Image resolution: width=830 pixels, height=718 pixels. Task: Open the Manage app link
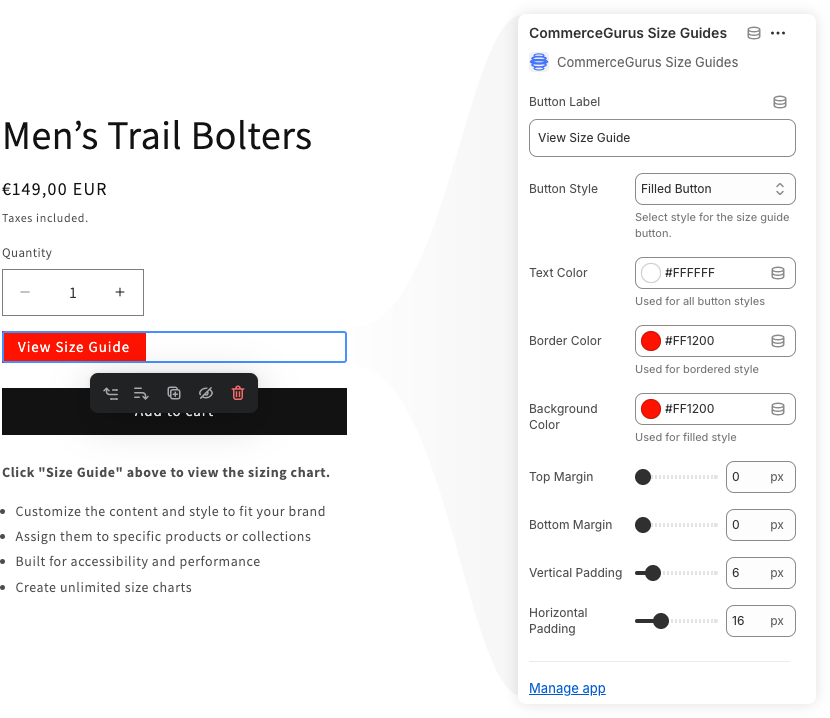click(566, 688)
